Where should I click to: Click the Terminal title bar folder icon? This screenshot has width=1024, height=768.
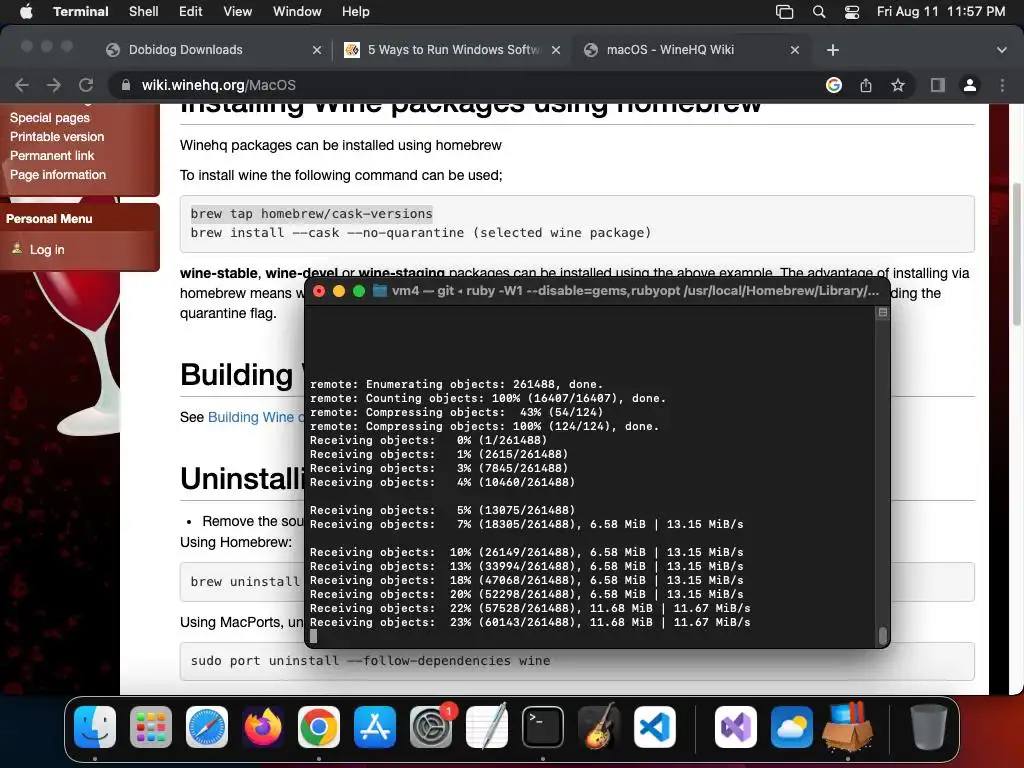point(379,291)
